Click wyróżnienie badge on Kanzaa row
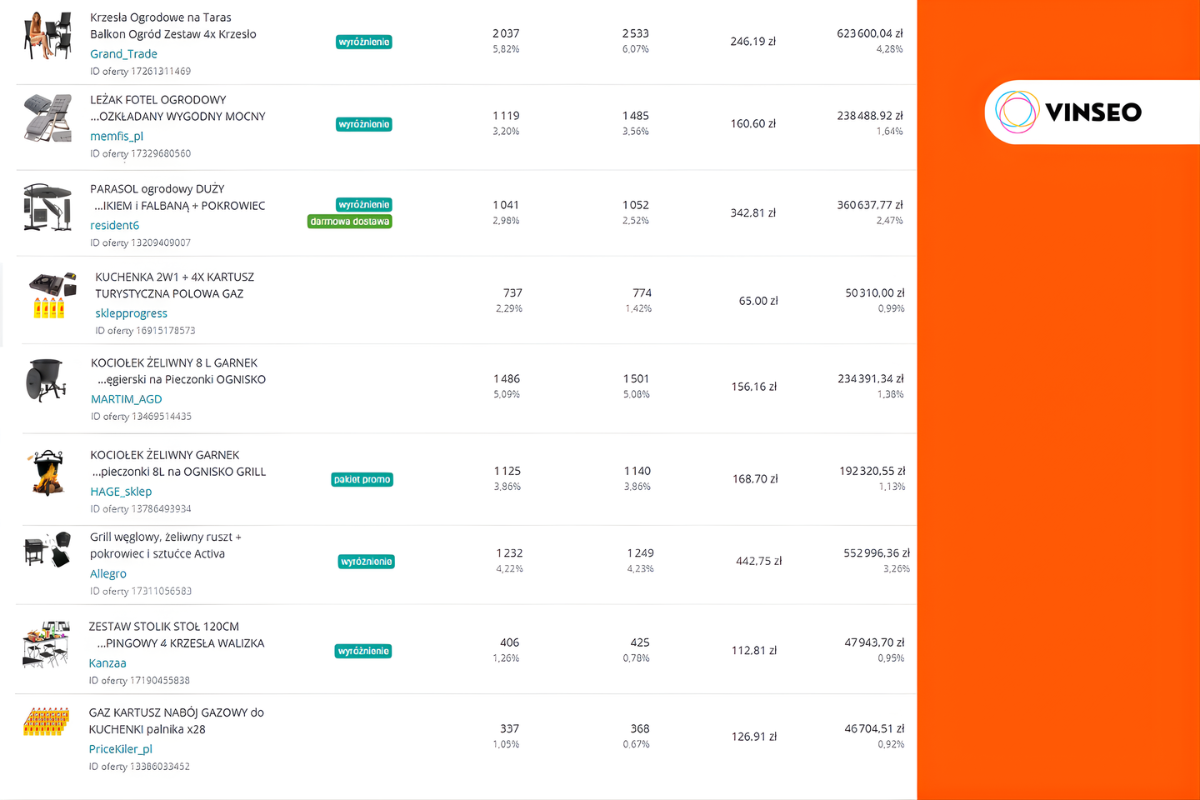Screen dimensions: 1200x800 coord(364,651)
